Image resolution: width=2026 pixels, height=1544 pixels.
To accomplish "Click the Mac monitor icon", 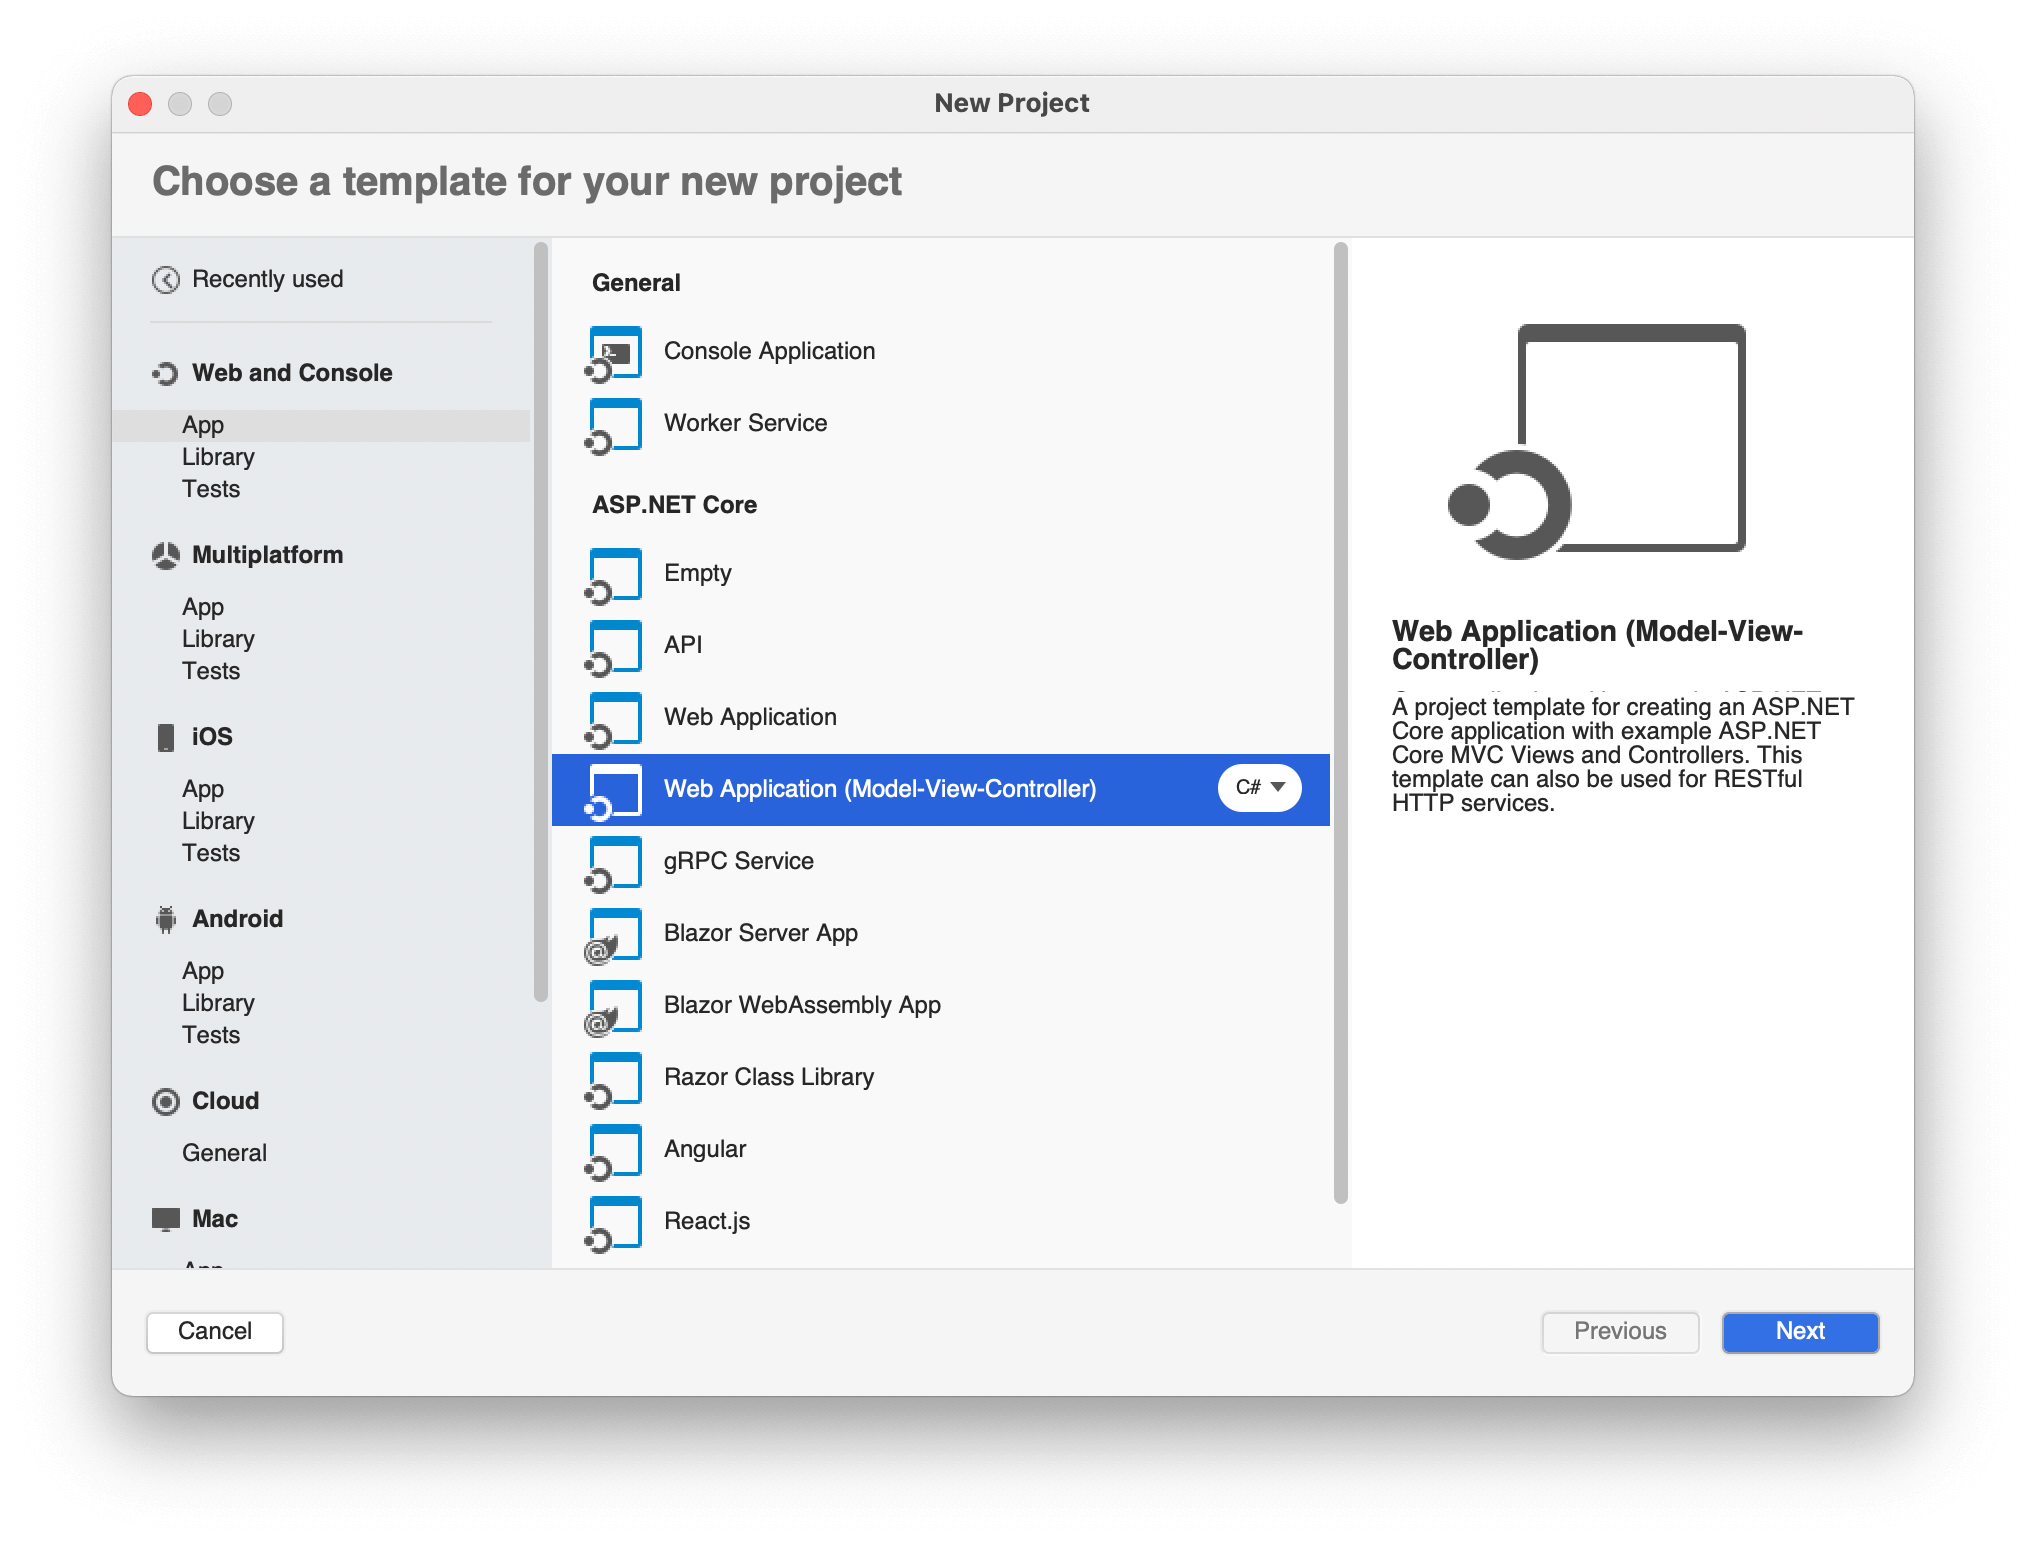I will 166,1219.
